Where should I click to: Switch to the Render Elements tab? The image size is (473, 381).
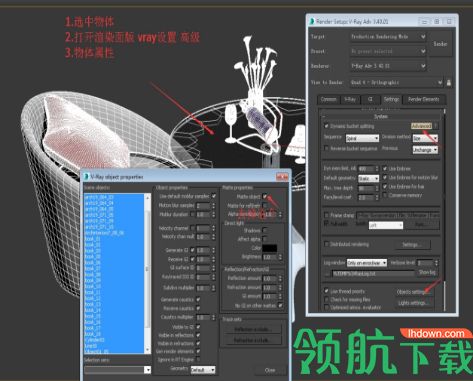(x=423, y=99)
